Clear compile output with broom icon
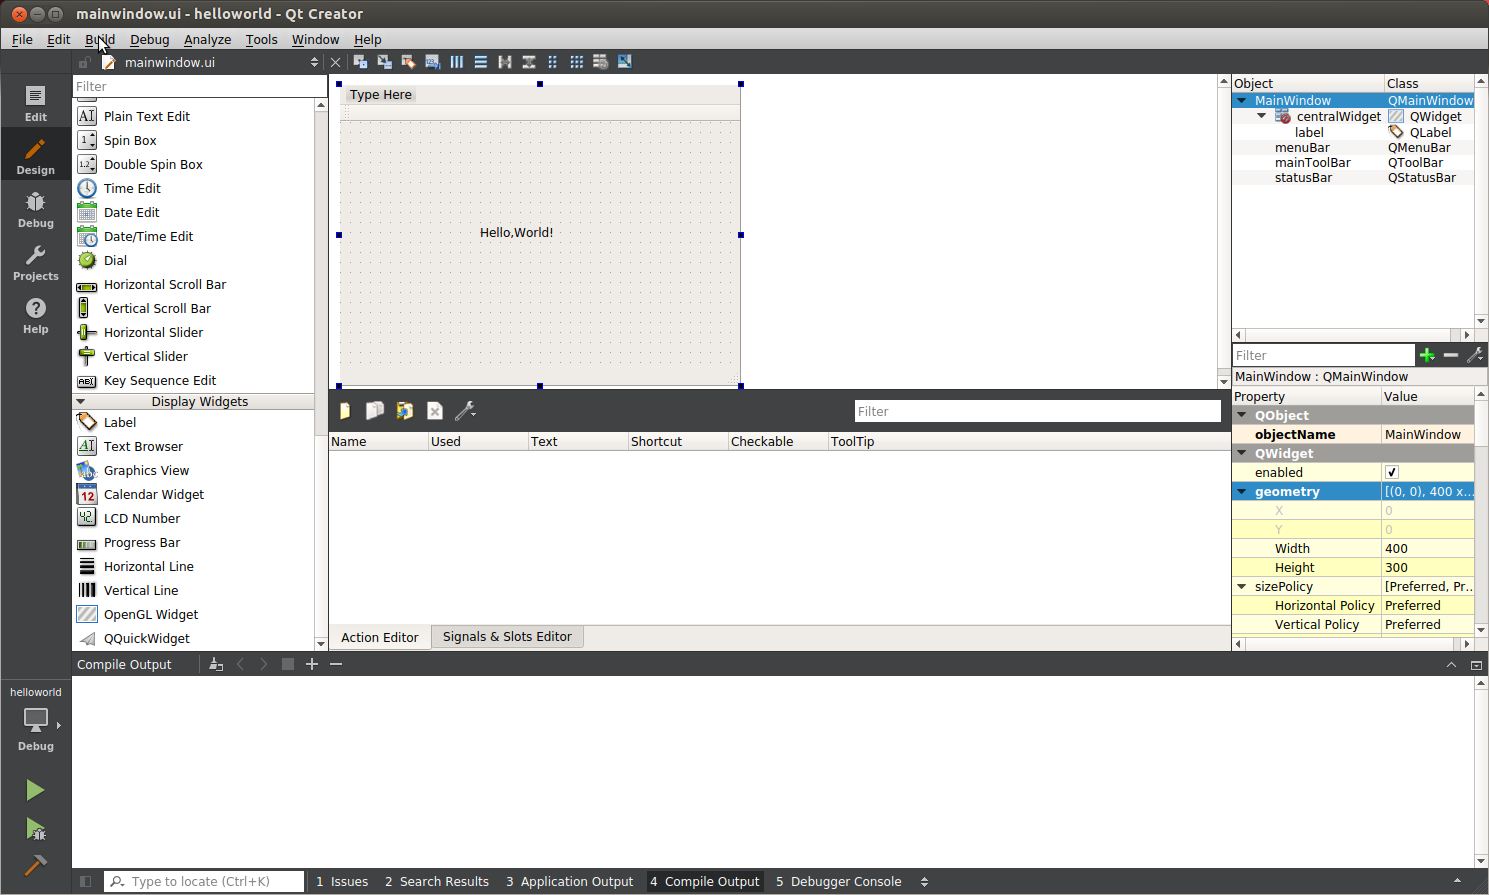The image size is (1489, 895). click(x=216, y=664)
